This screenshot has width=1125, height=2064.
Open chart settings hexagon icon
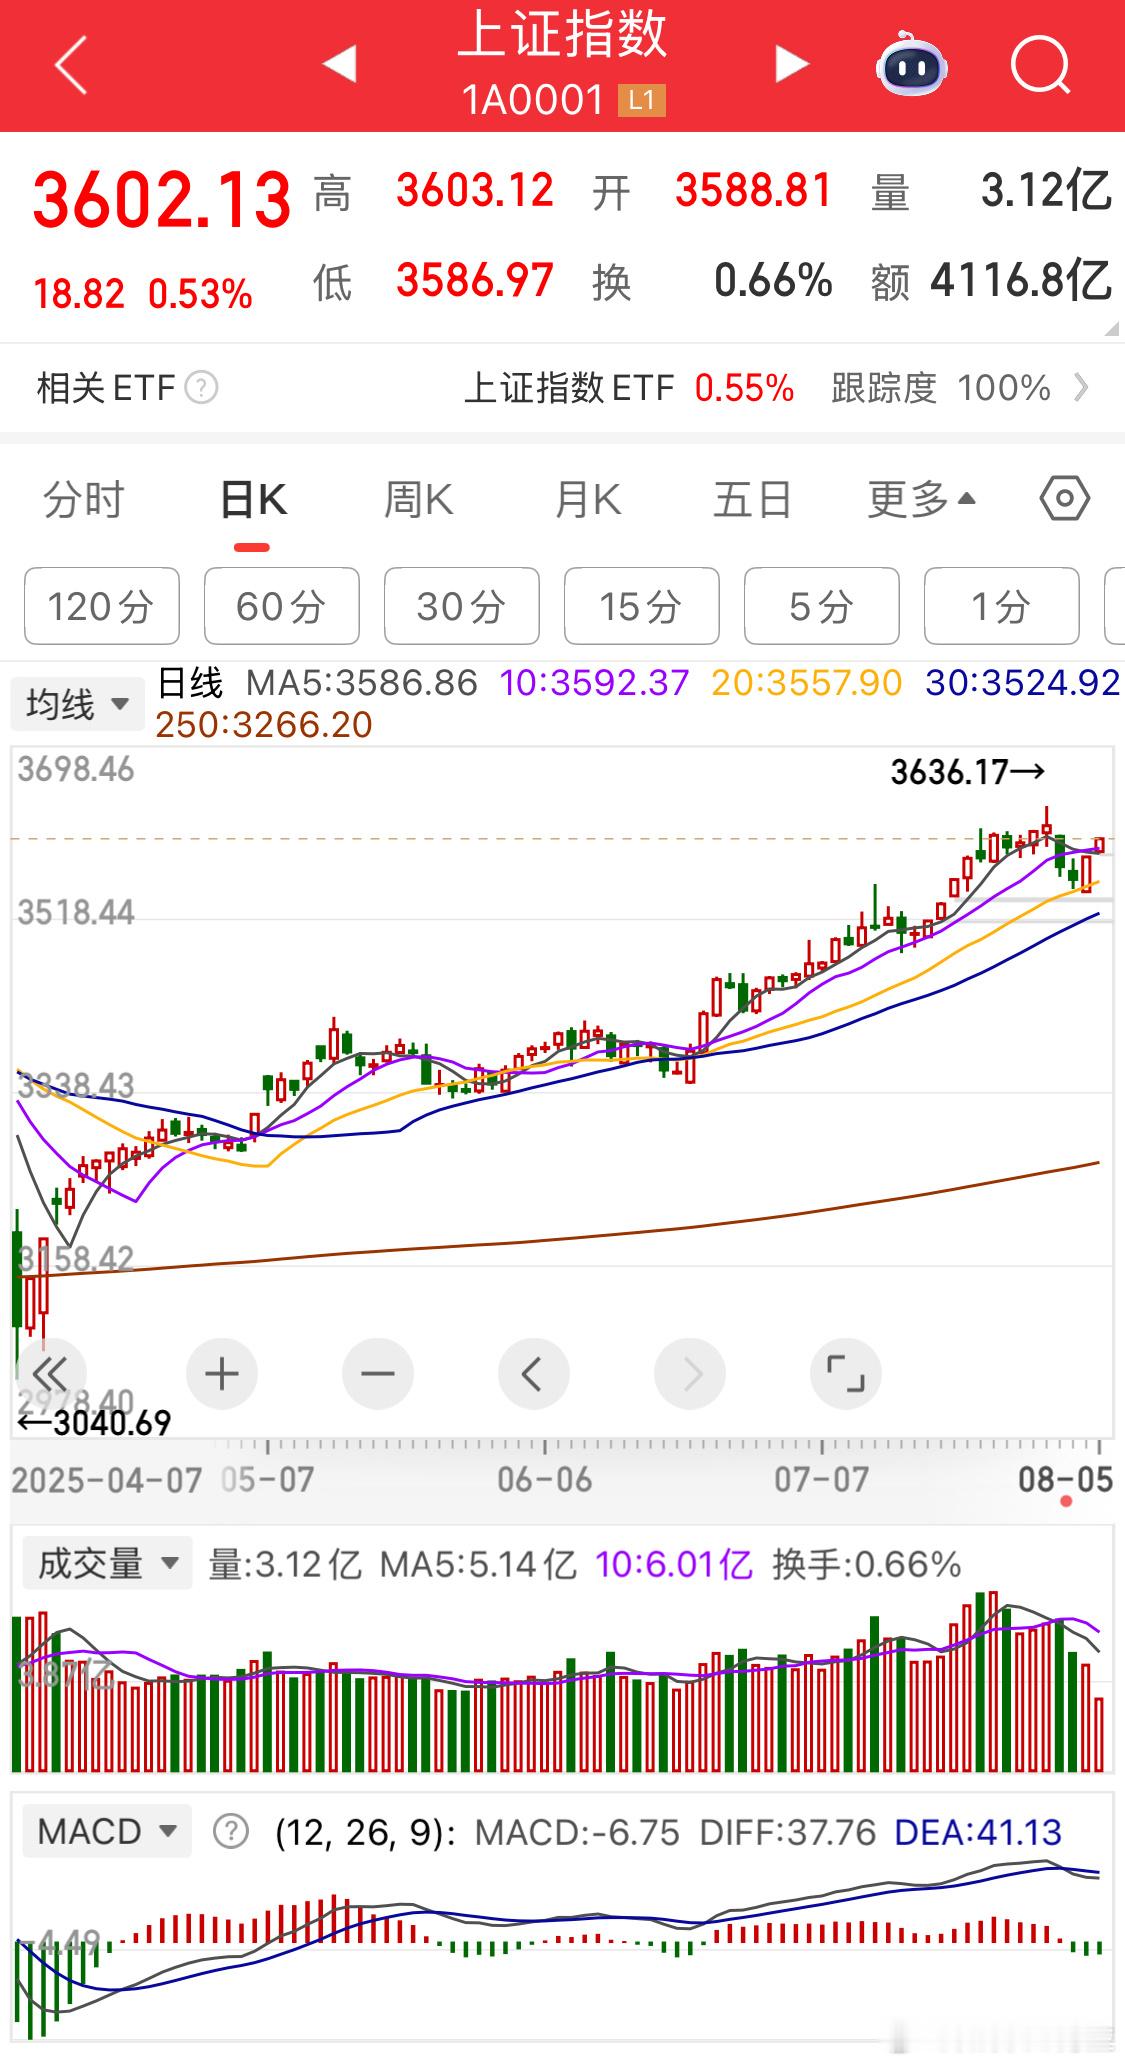(x=1064, y=498)
